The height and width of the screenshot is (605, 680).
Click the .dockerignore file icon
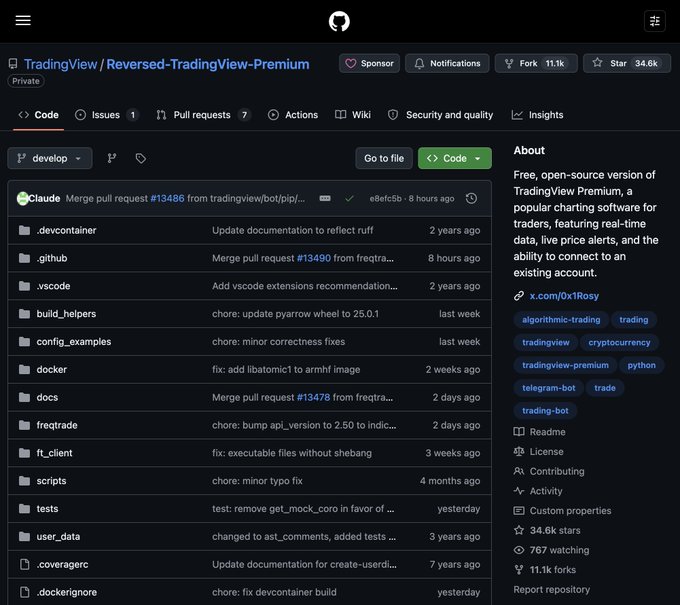[x=25, y=592]
